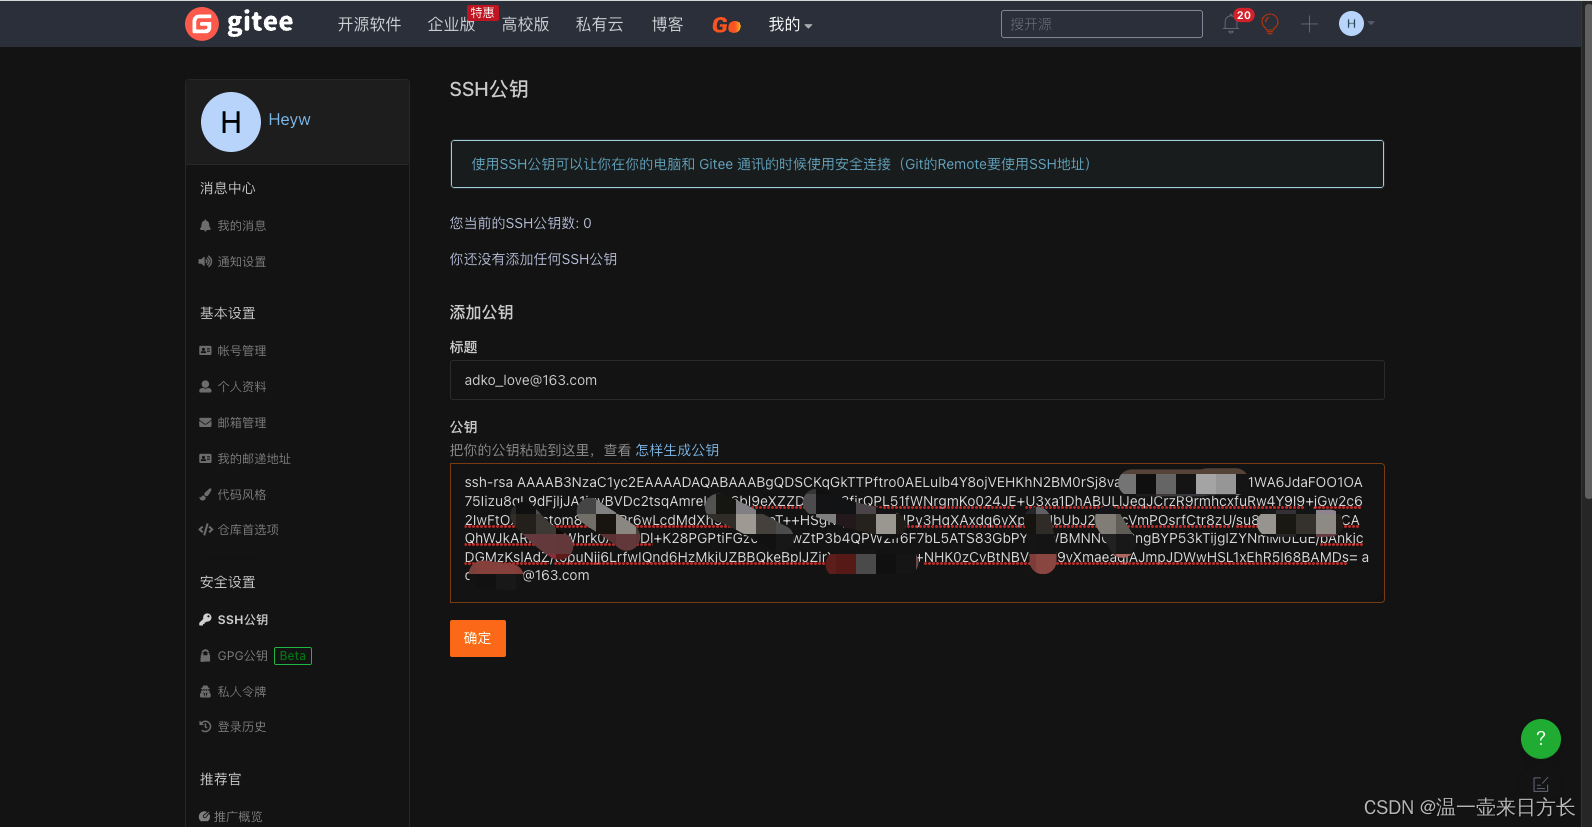Click the speaker icon beside 通知设置
Screen dimensions: 1592x827
(205, 262)
